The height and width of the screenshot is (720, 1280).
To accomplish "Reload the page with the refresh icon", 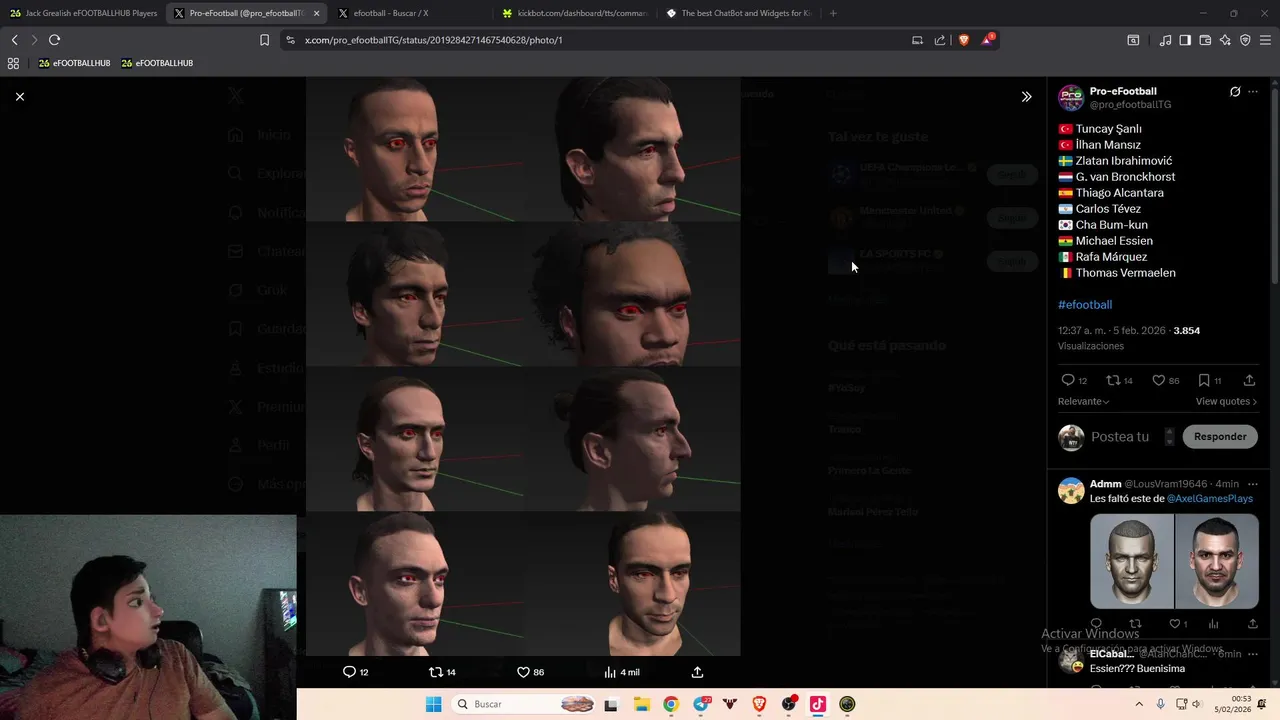I will [x=54, y=40].
